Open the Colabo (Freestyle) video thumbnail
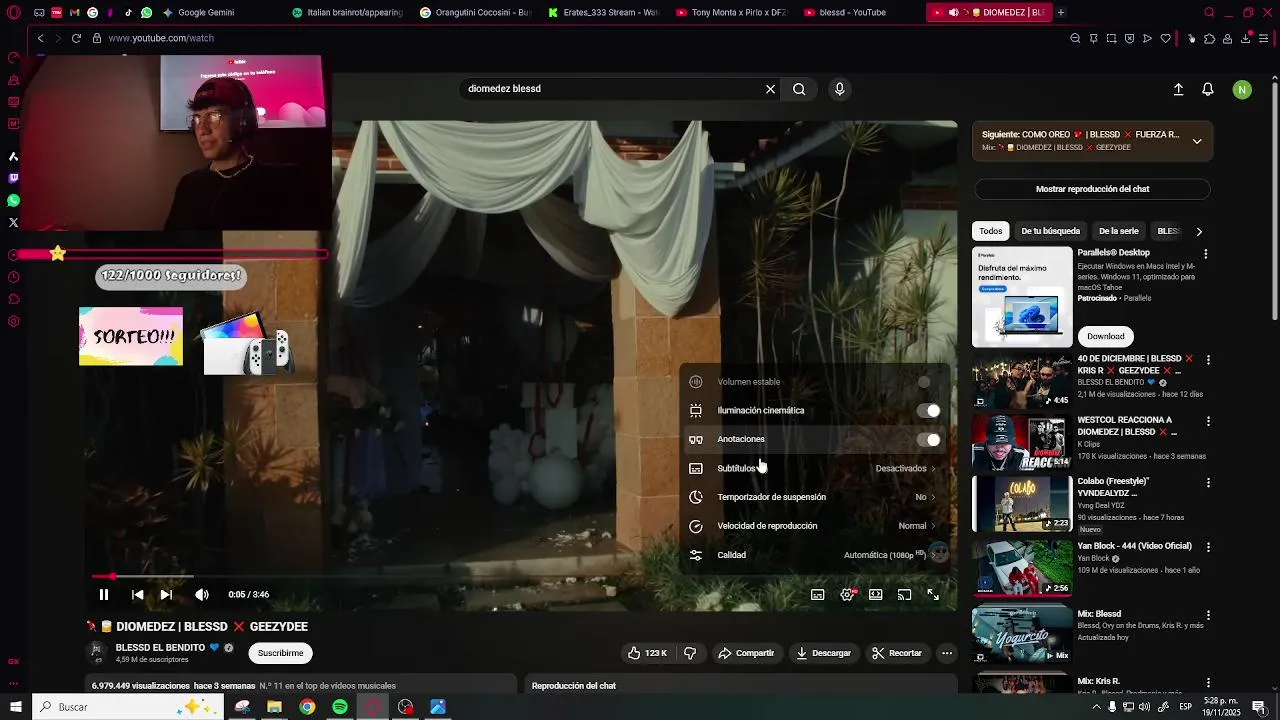 pos(1022,503)
